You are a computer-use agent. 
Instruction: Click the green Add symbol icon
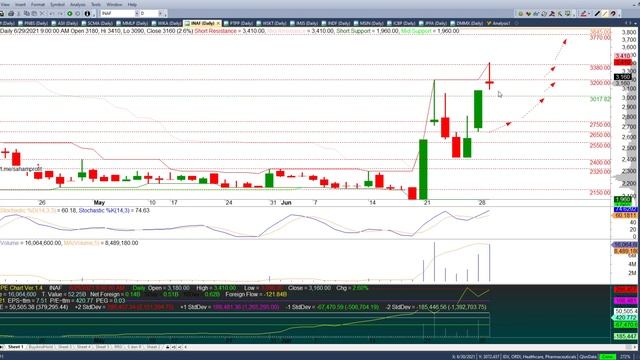[70, 13]
